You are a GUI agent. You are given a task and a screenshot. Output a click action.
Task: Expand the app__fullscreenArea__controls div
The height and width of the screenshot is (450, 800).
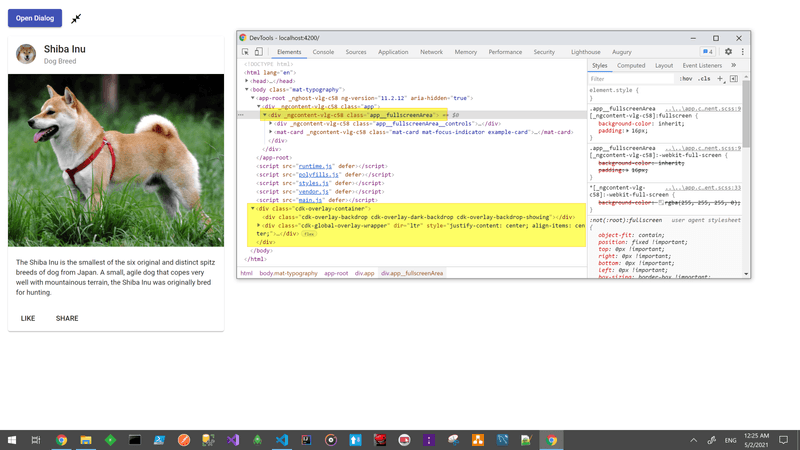coord(271,123)
